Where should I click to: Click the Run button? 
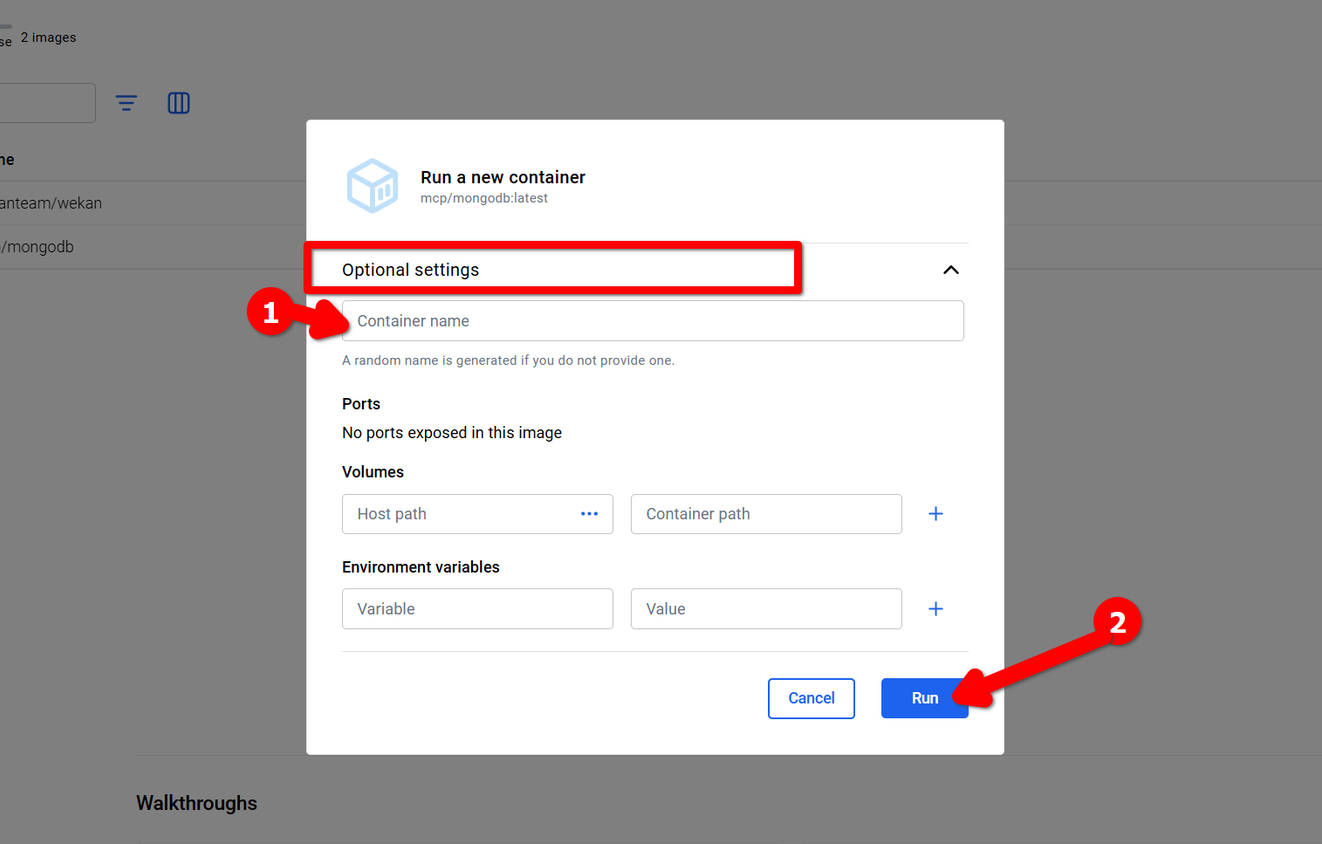pyautogui.click(x=925, y=699)
